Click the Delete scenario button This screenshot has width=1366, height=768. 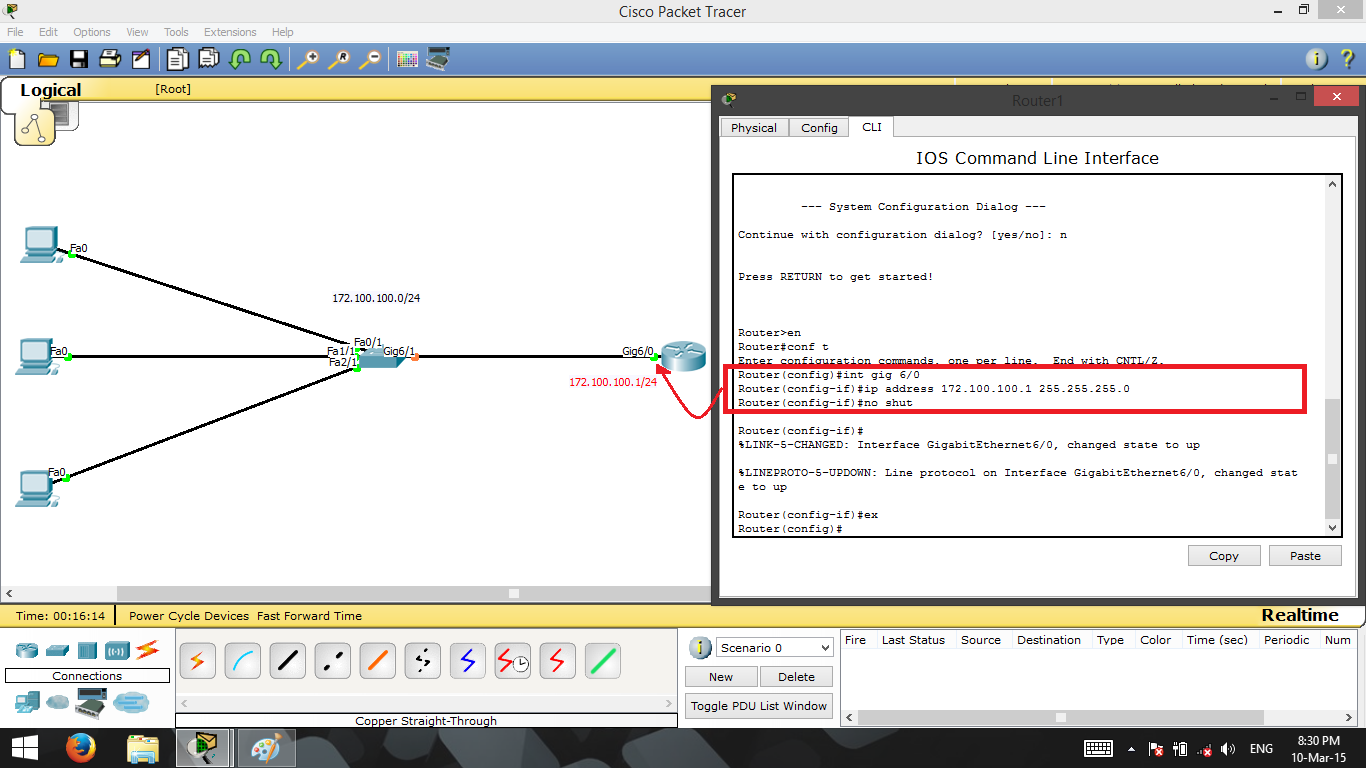click(x=796, y=677)
